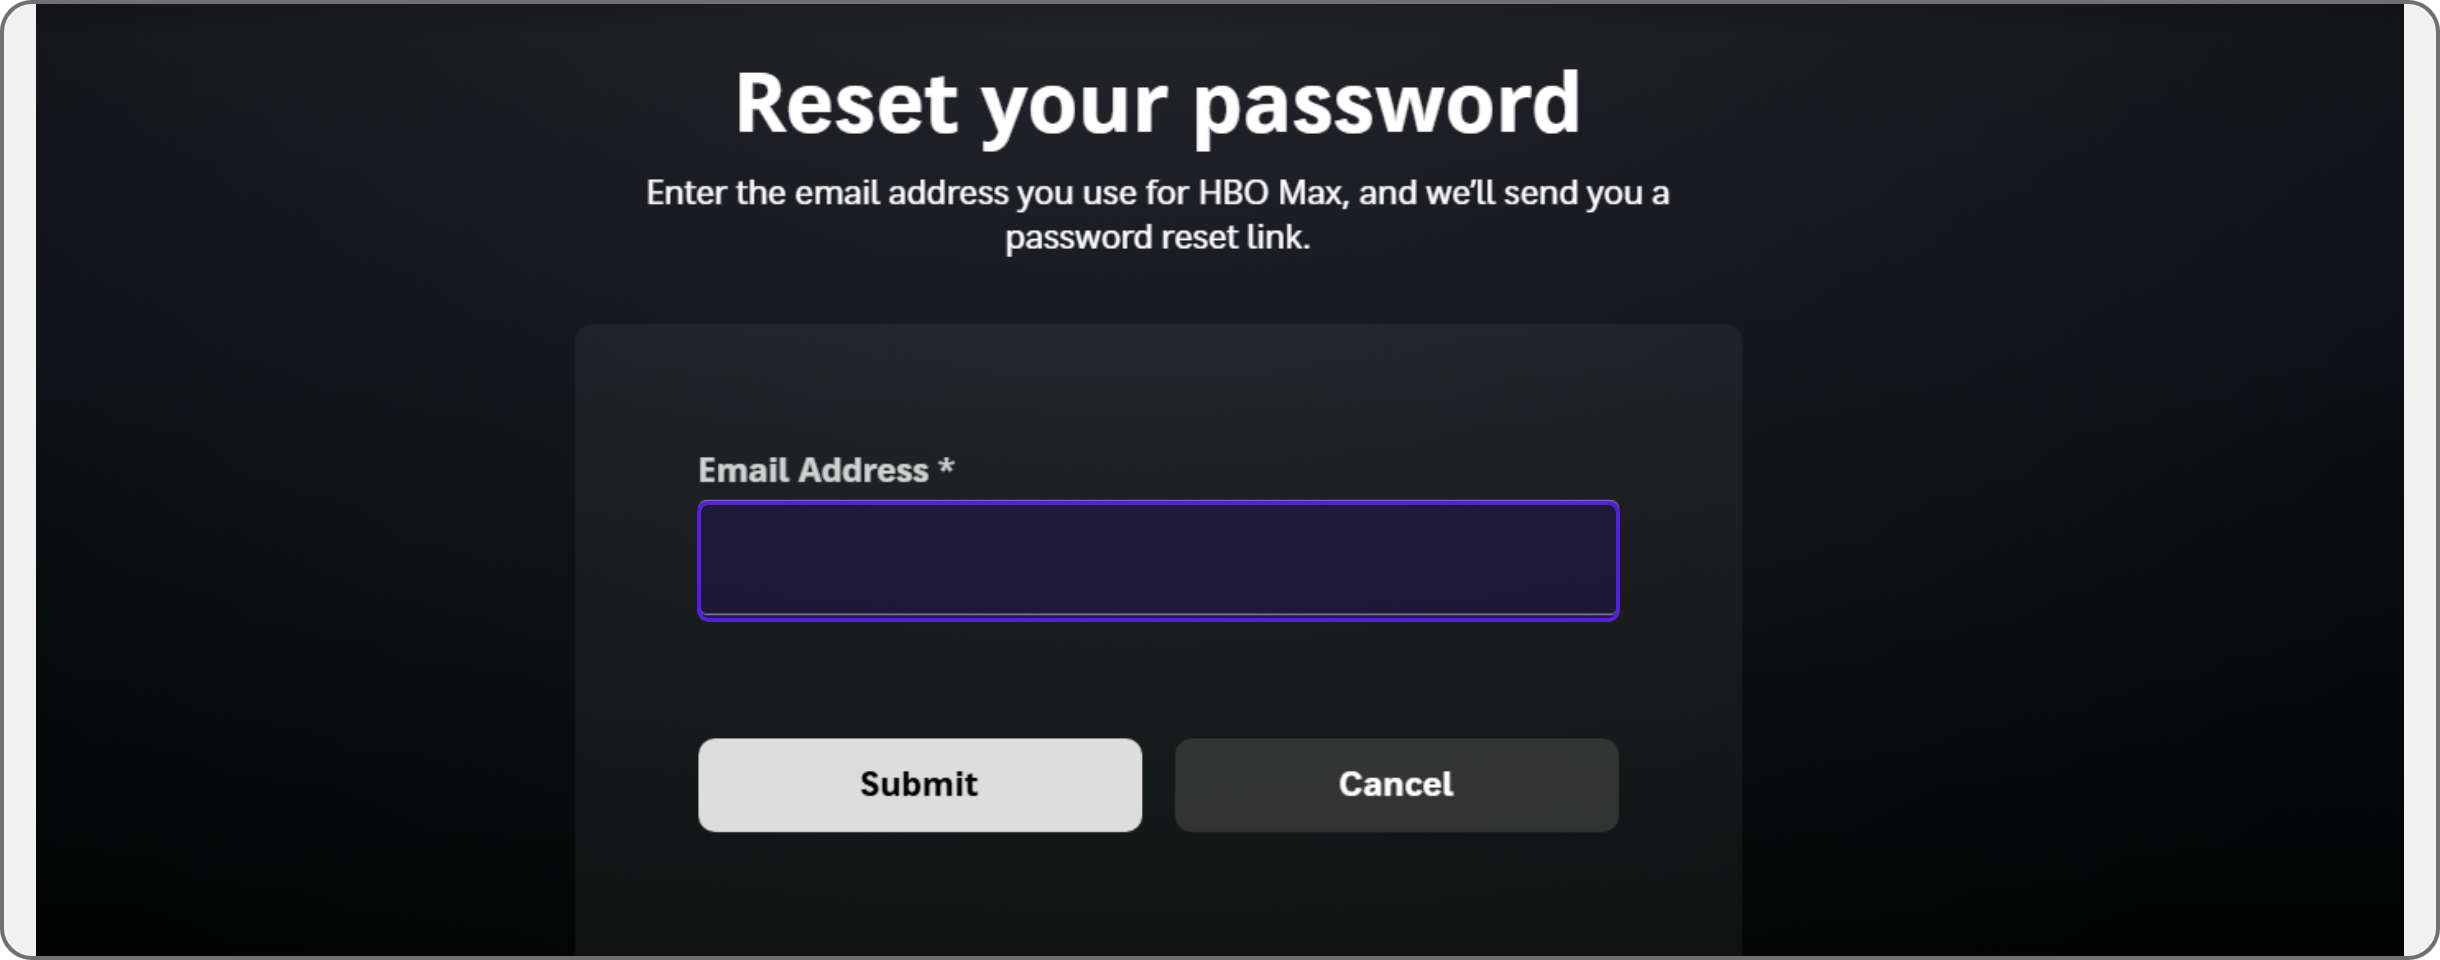Click the word "password" in the title
The image size is (2440, 960).
1386,106
